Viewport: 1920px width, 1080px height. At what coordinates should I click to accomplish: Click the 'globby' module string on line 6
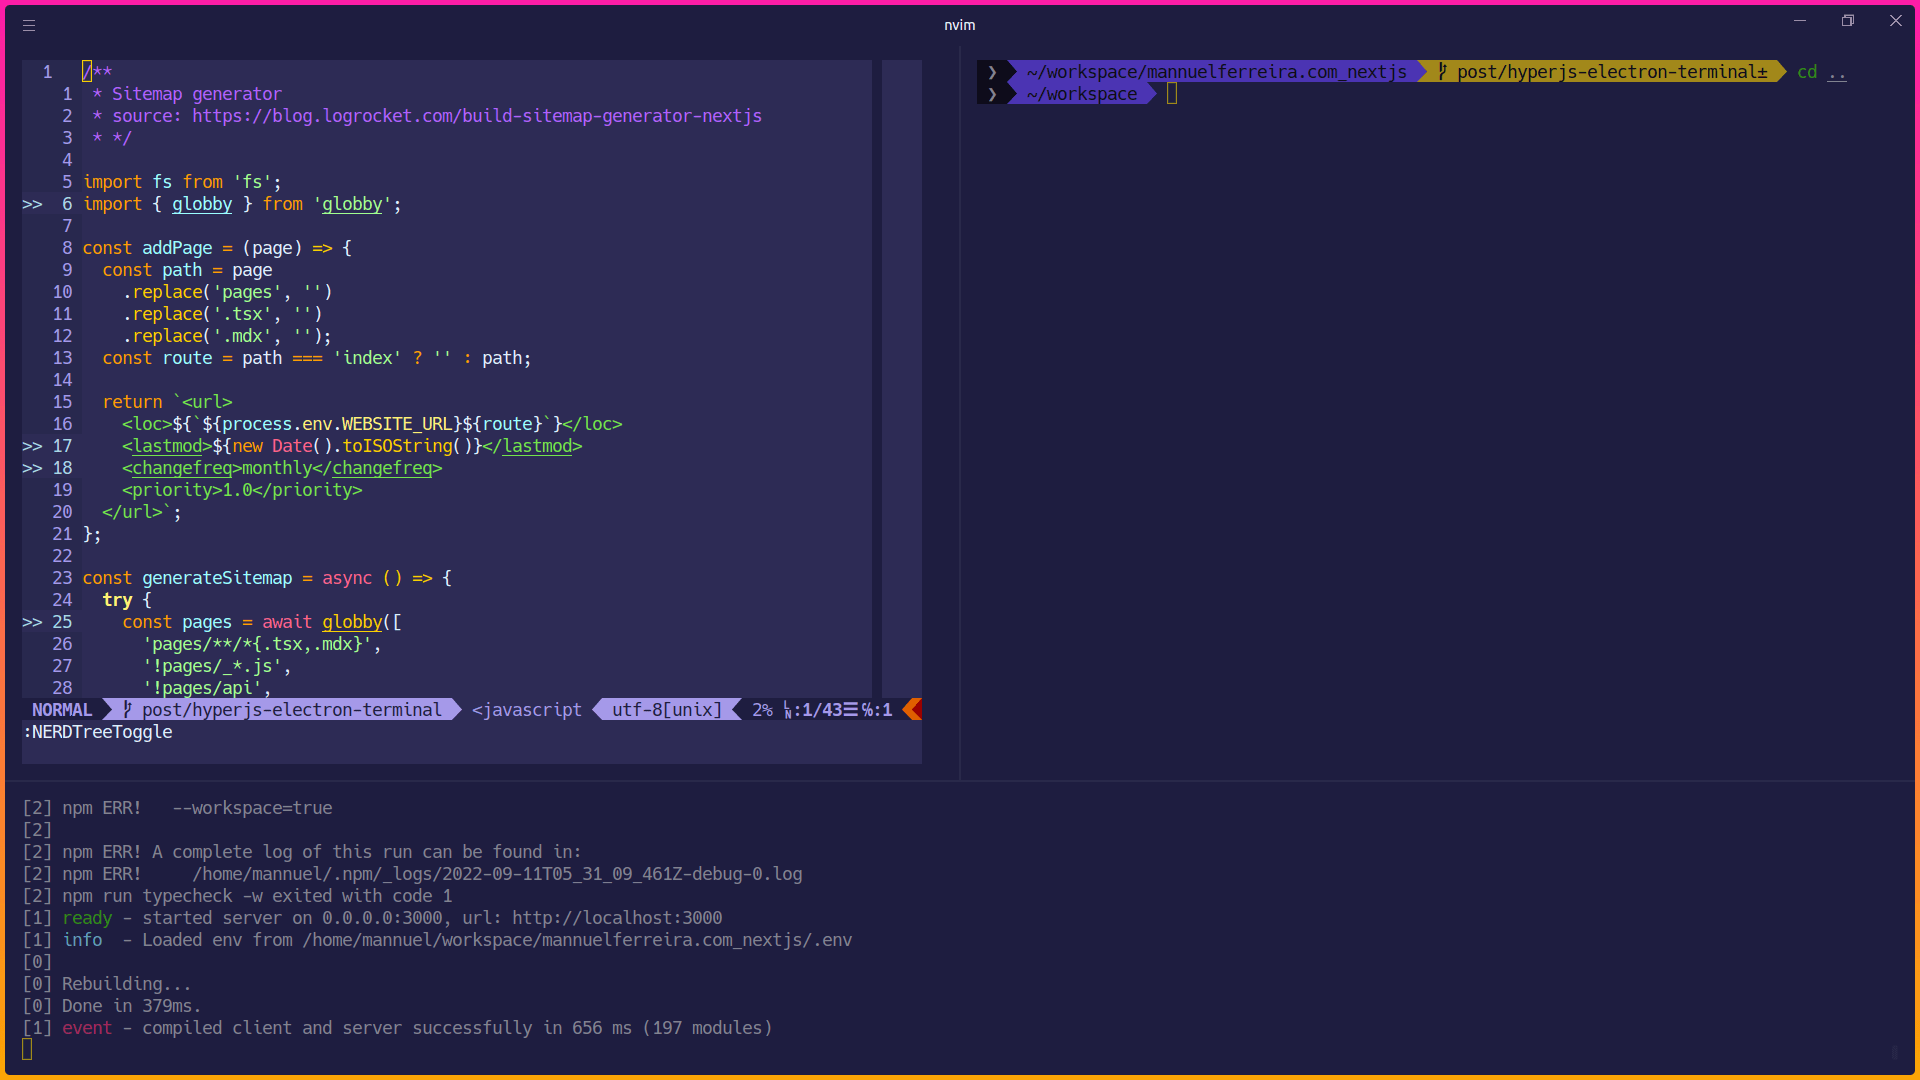[x=352, y=204]
